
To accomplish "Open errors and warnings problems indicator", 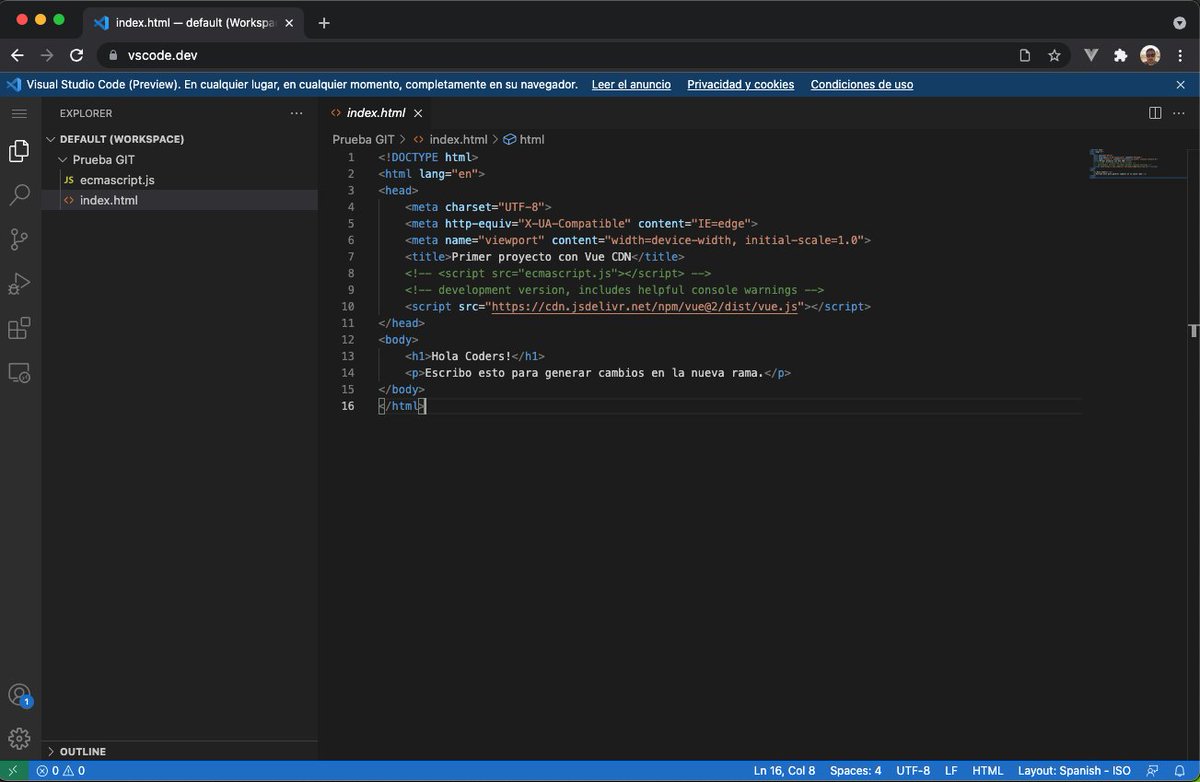I will (x=60, y=771).
